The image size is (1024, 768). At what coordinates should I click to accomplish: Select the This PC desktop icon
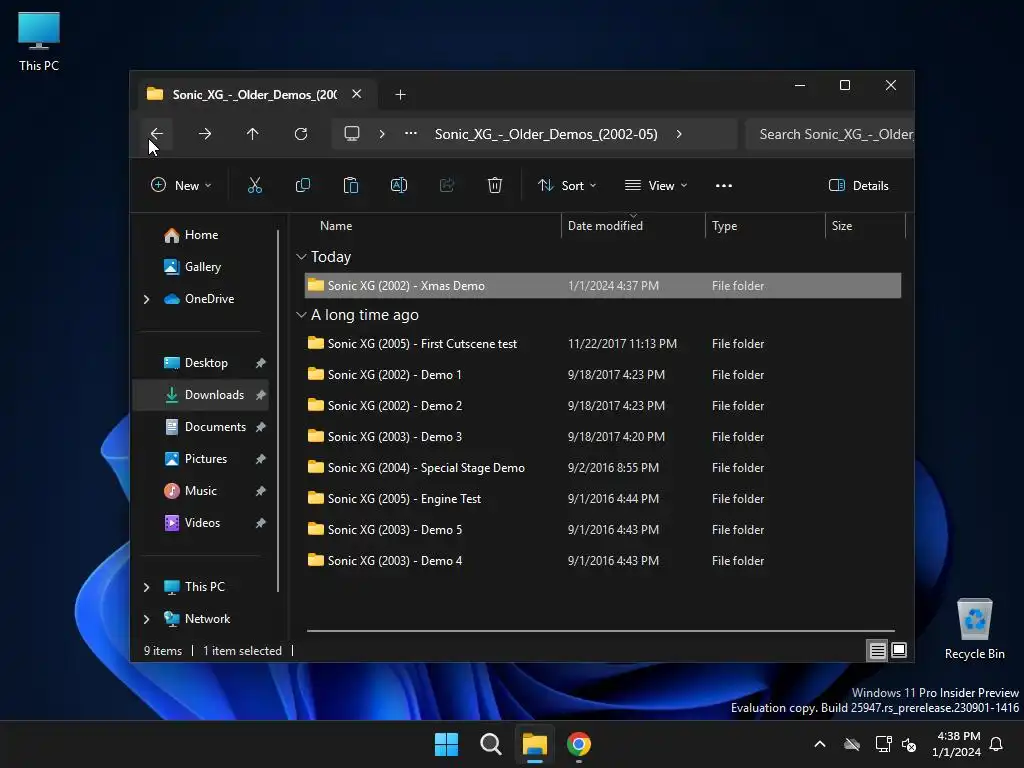(39, 41)
